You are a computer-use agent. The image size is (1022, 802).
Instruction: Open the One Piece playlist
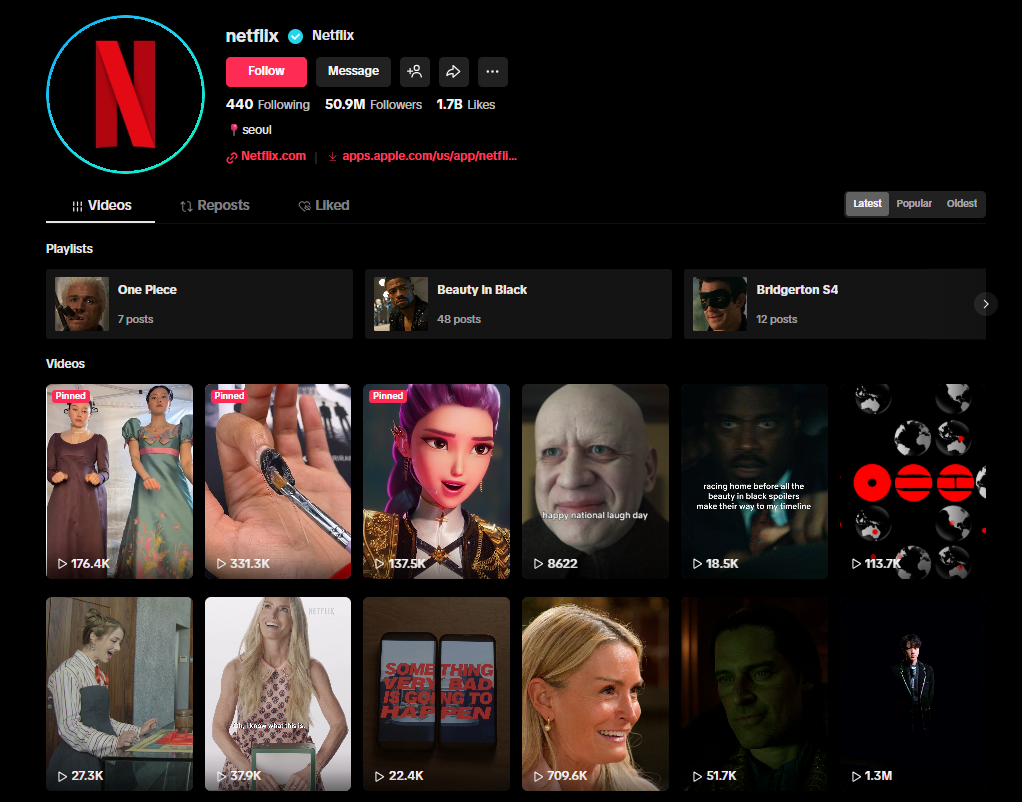(x=199, y=304)
